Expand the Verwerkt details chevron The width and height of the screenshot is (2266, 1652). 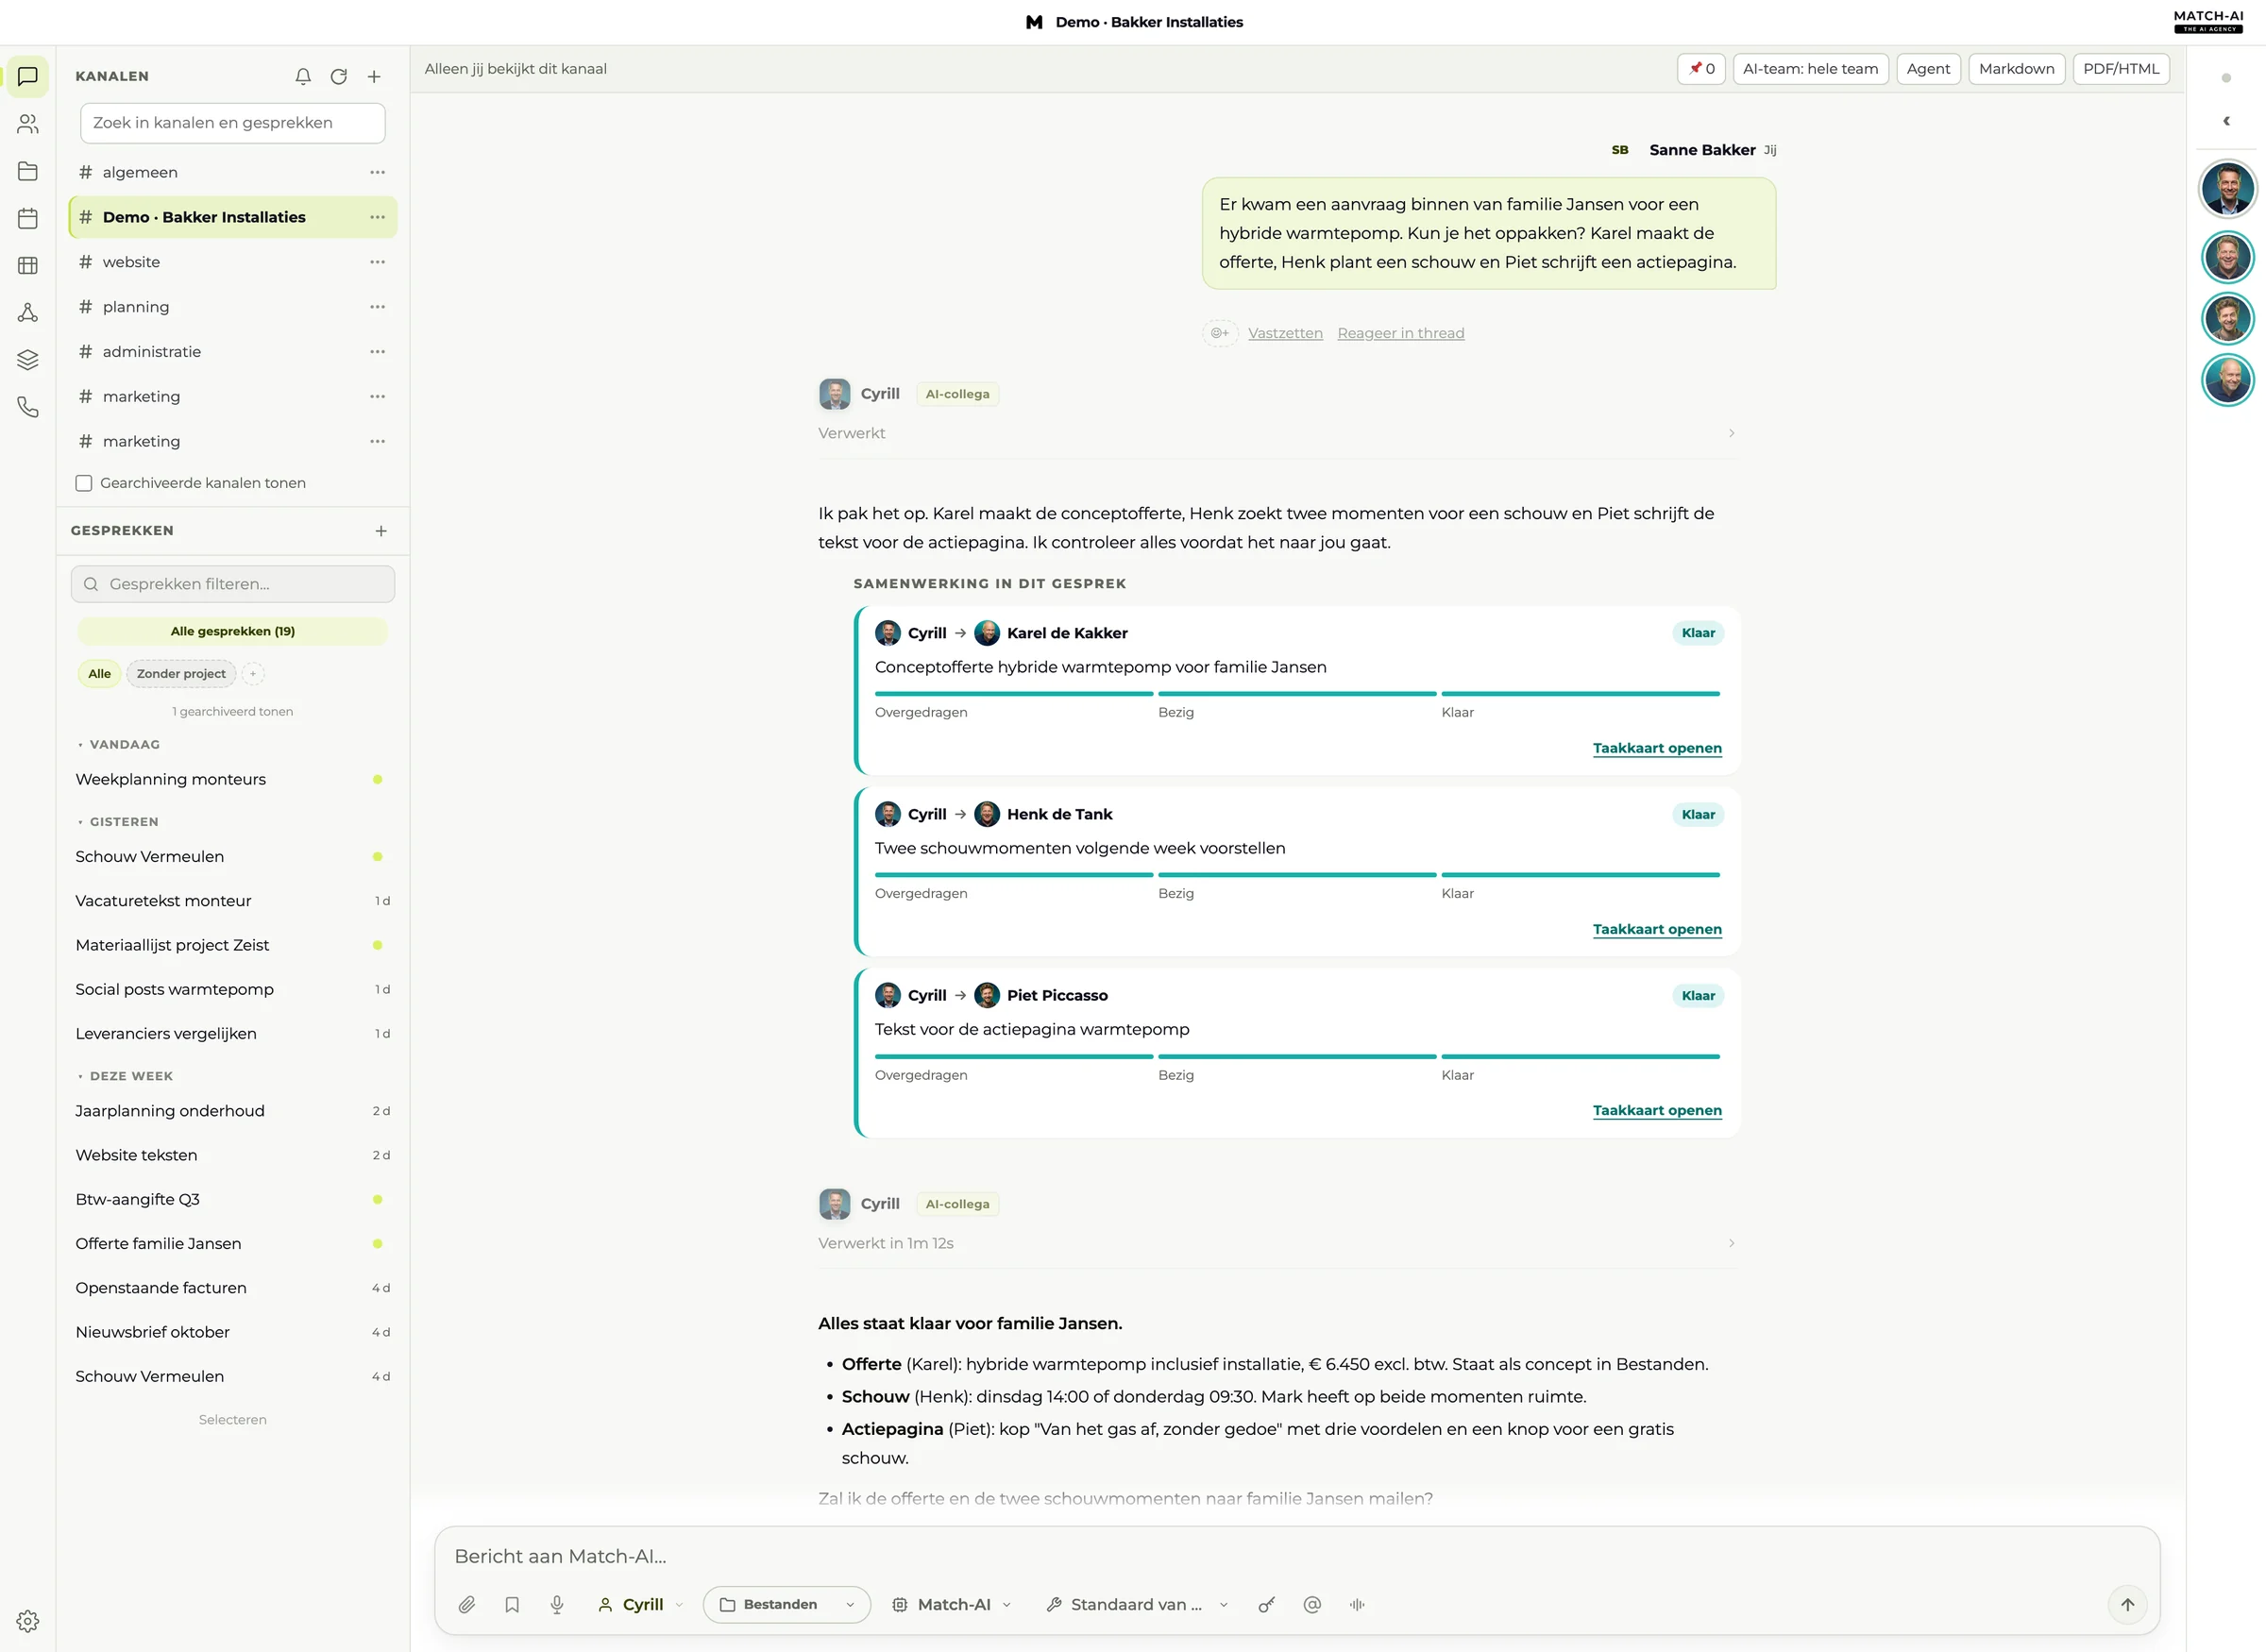pyautogui.click(x=1731, y=433)
